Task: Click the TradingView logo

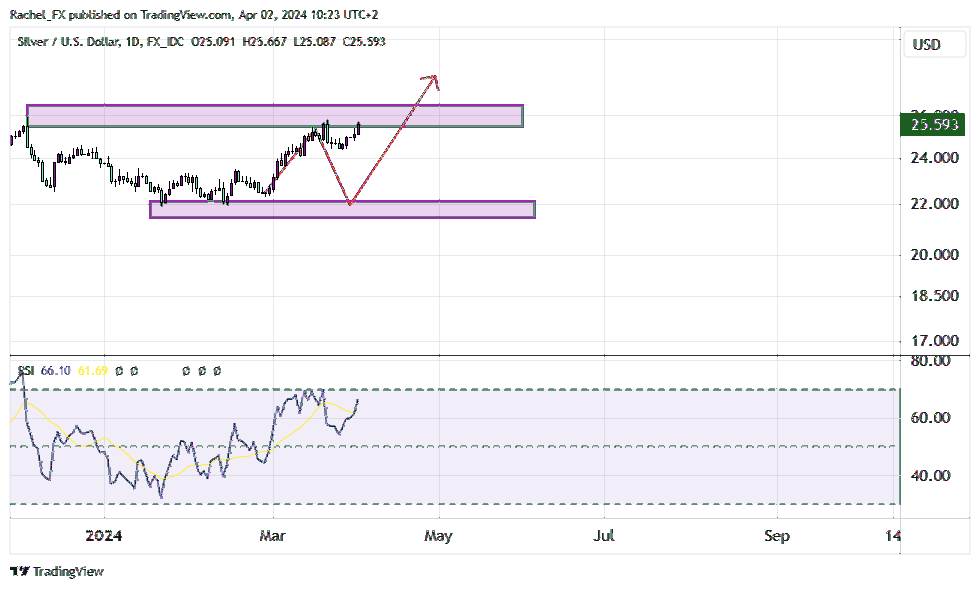Action: (x=57, y=571)
